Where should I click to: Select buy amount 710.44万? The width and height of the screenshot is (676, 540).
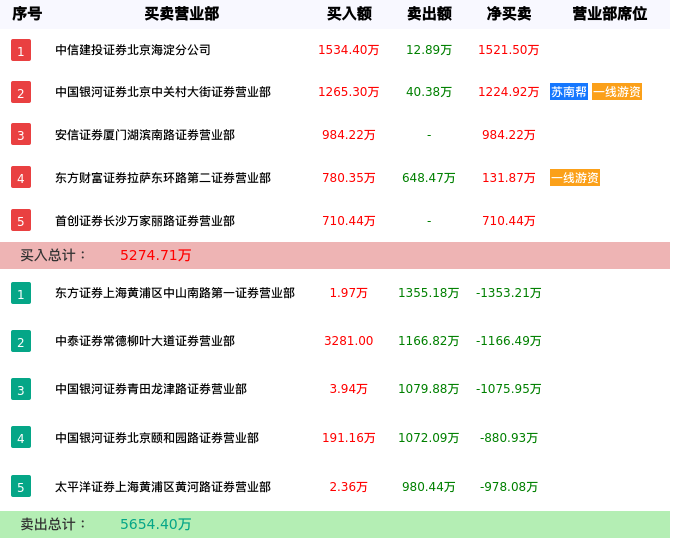(x=349, y=221)
